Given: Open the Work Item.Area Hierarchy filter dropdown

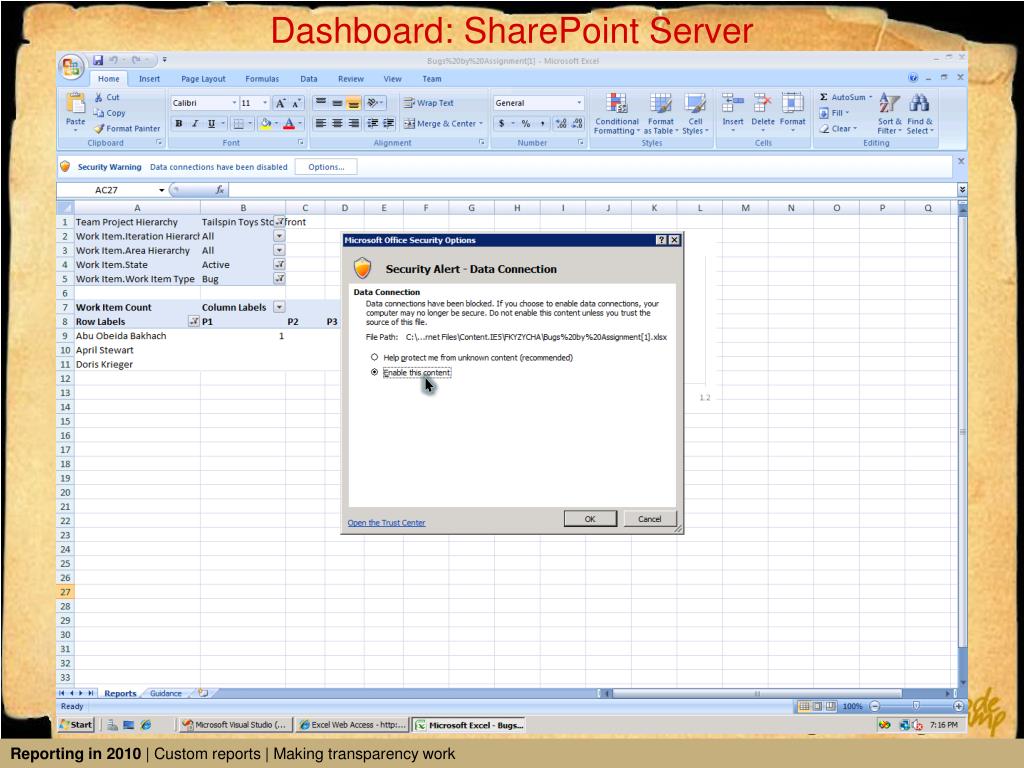Looking at the screenshot, I should [x=279, y=250].
